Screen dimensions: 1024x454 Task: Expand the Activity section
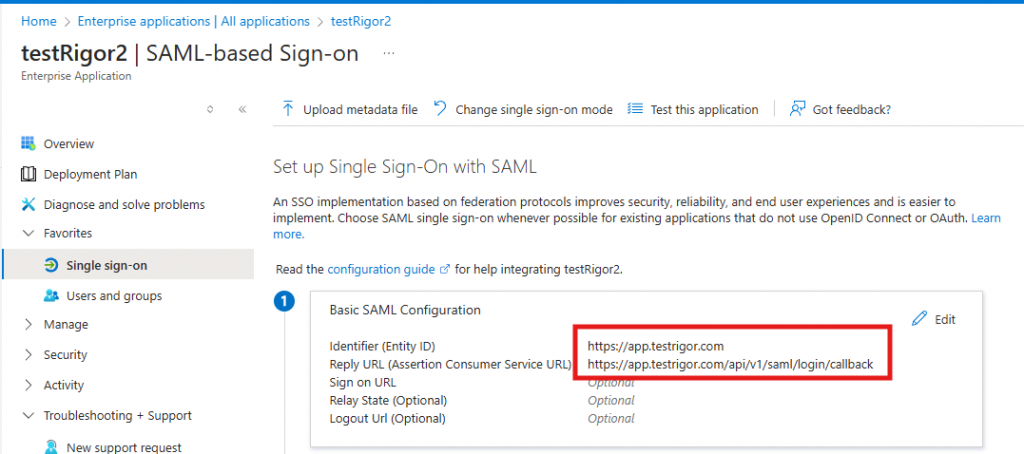point(27,385)
